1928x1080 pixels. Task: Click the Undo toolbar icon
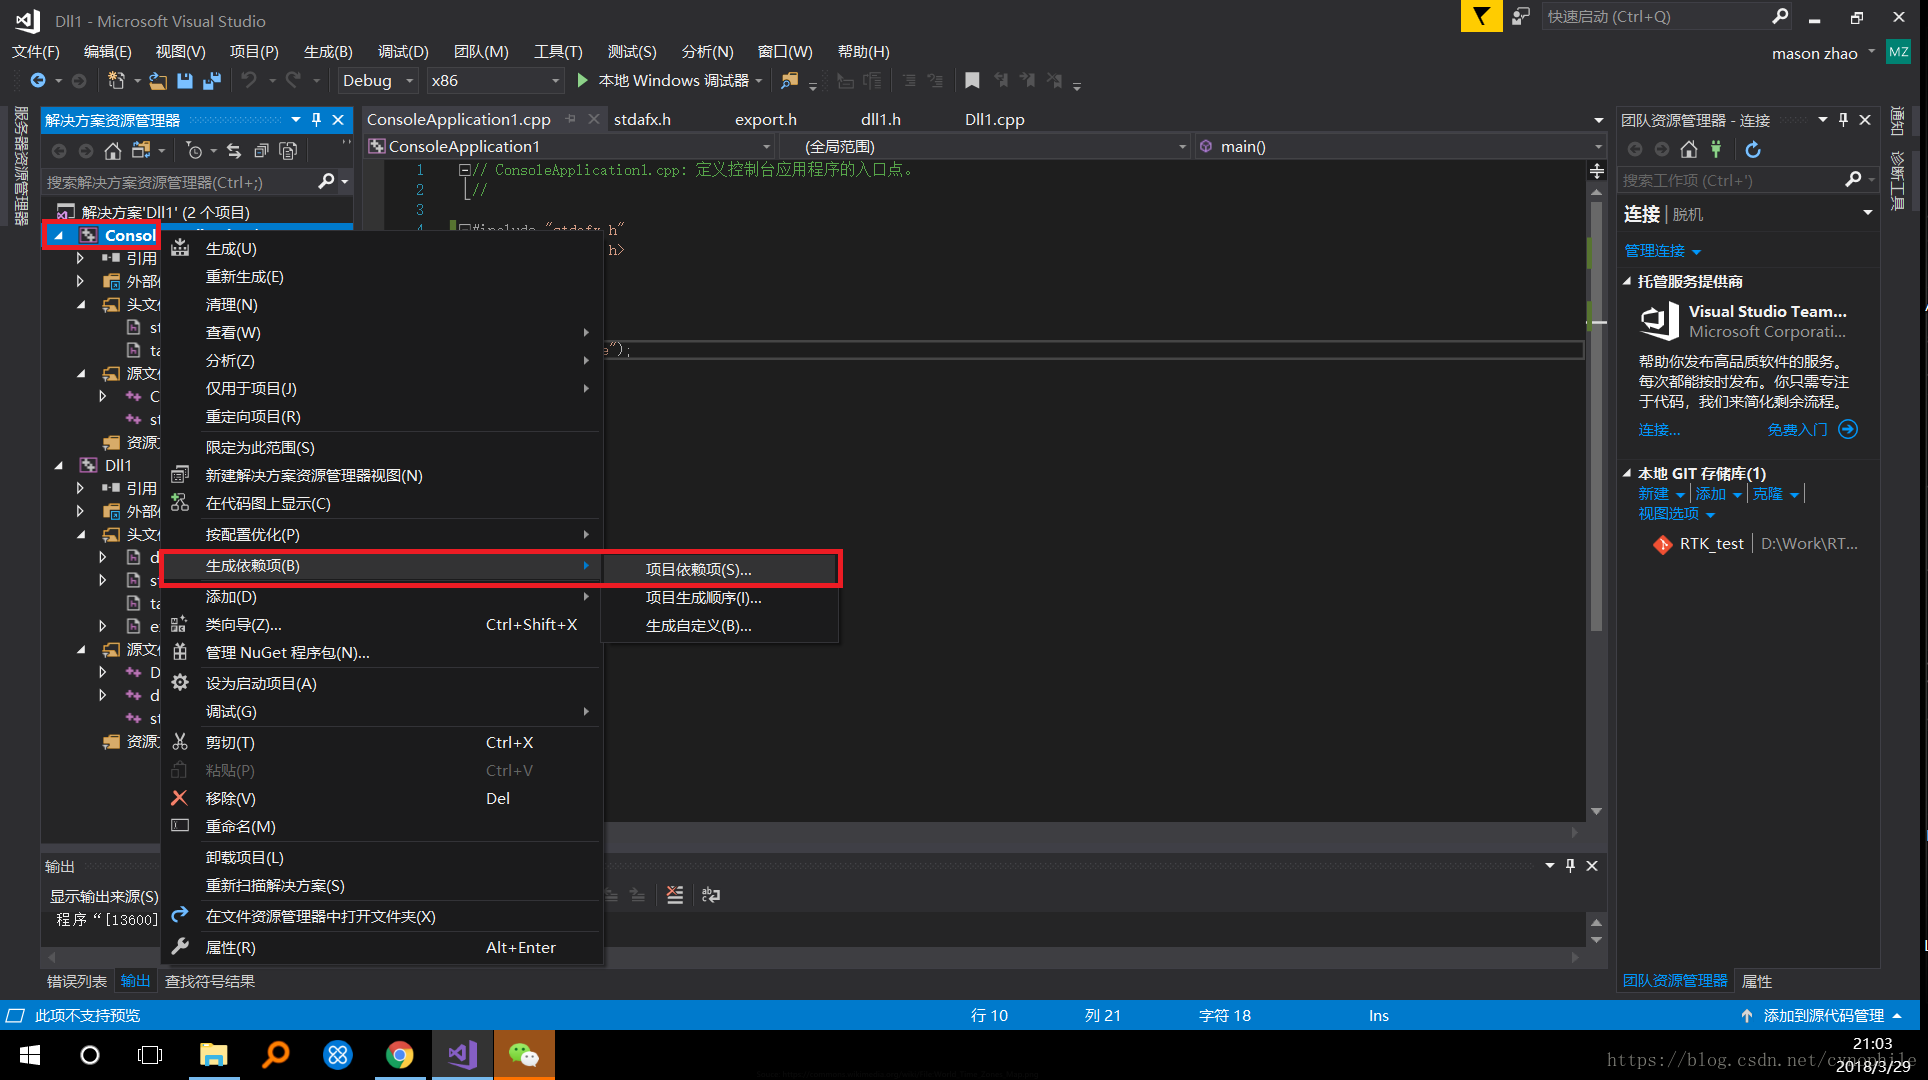(249, 80)
